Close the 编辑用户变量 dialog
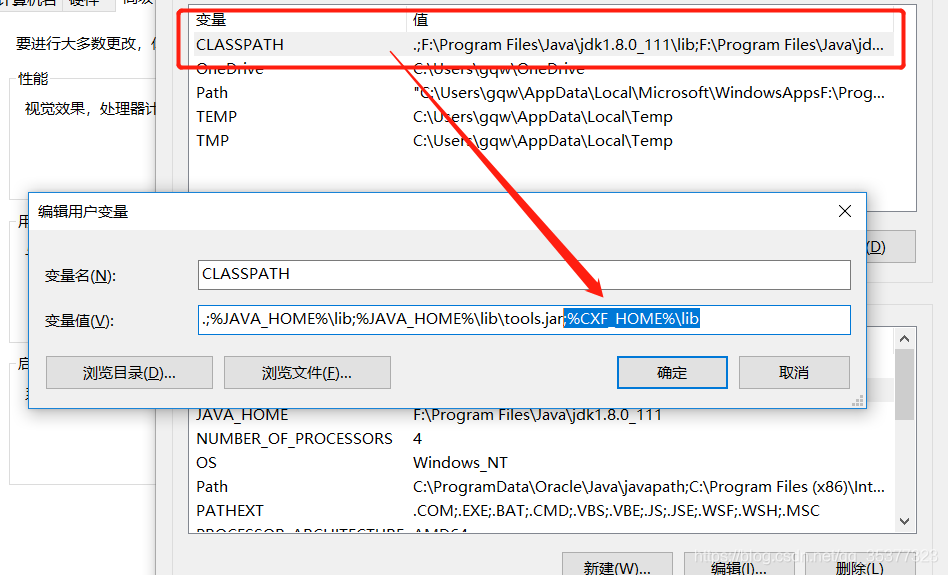Image resolution: width=948 pixels, height=575 pixels. point(845,211)
